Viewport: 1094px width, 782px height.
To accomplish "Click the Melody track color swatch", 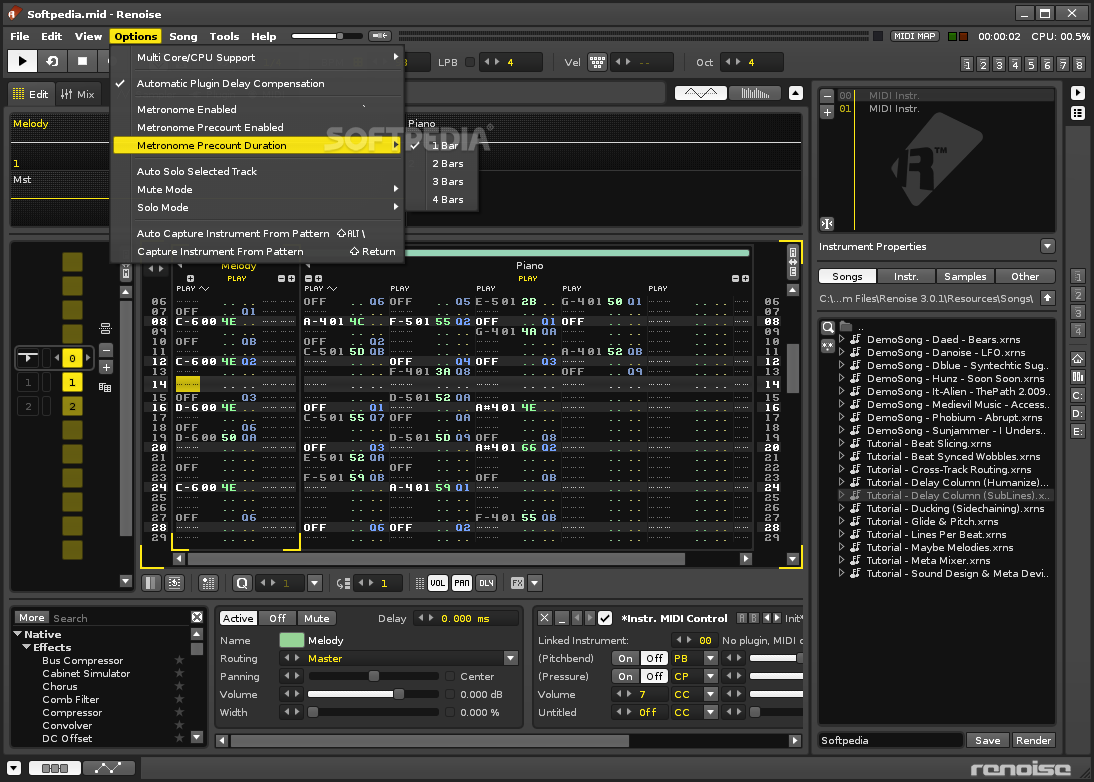I will click(292, 640).
